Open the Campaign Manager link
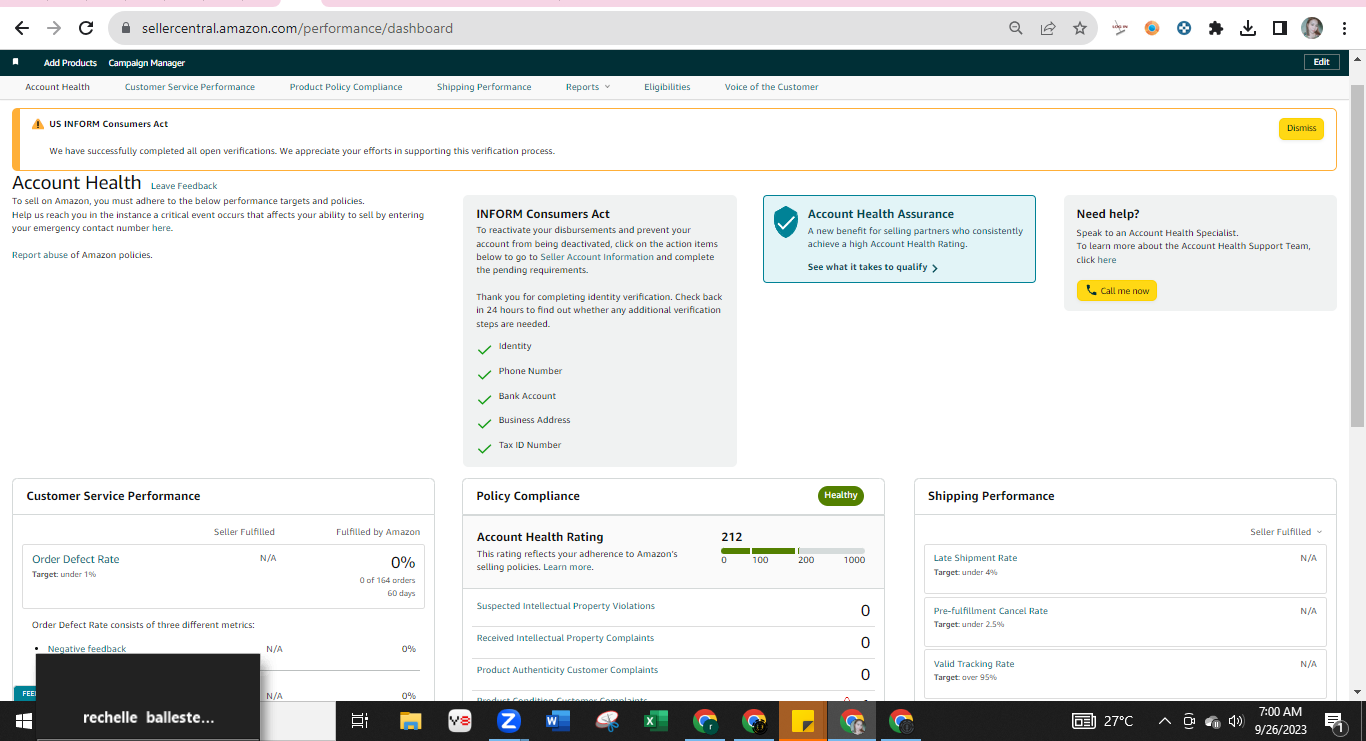 tap(147, 63)
